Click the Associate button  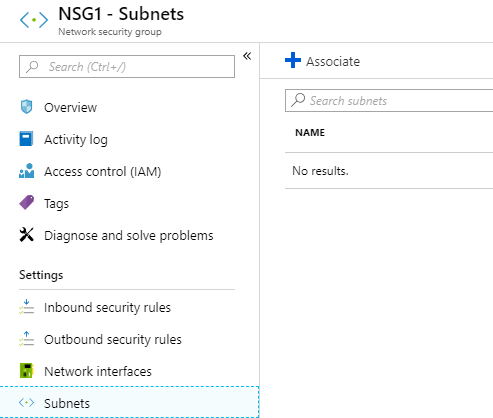pos(323,61)
